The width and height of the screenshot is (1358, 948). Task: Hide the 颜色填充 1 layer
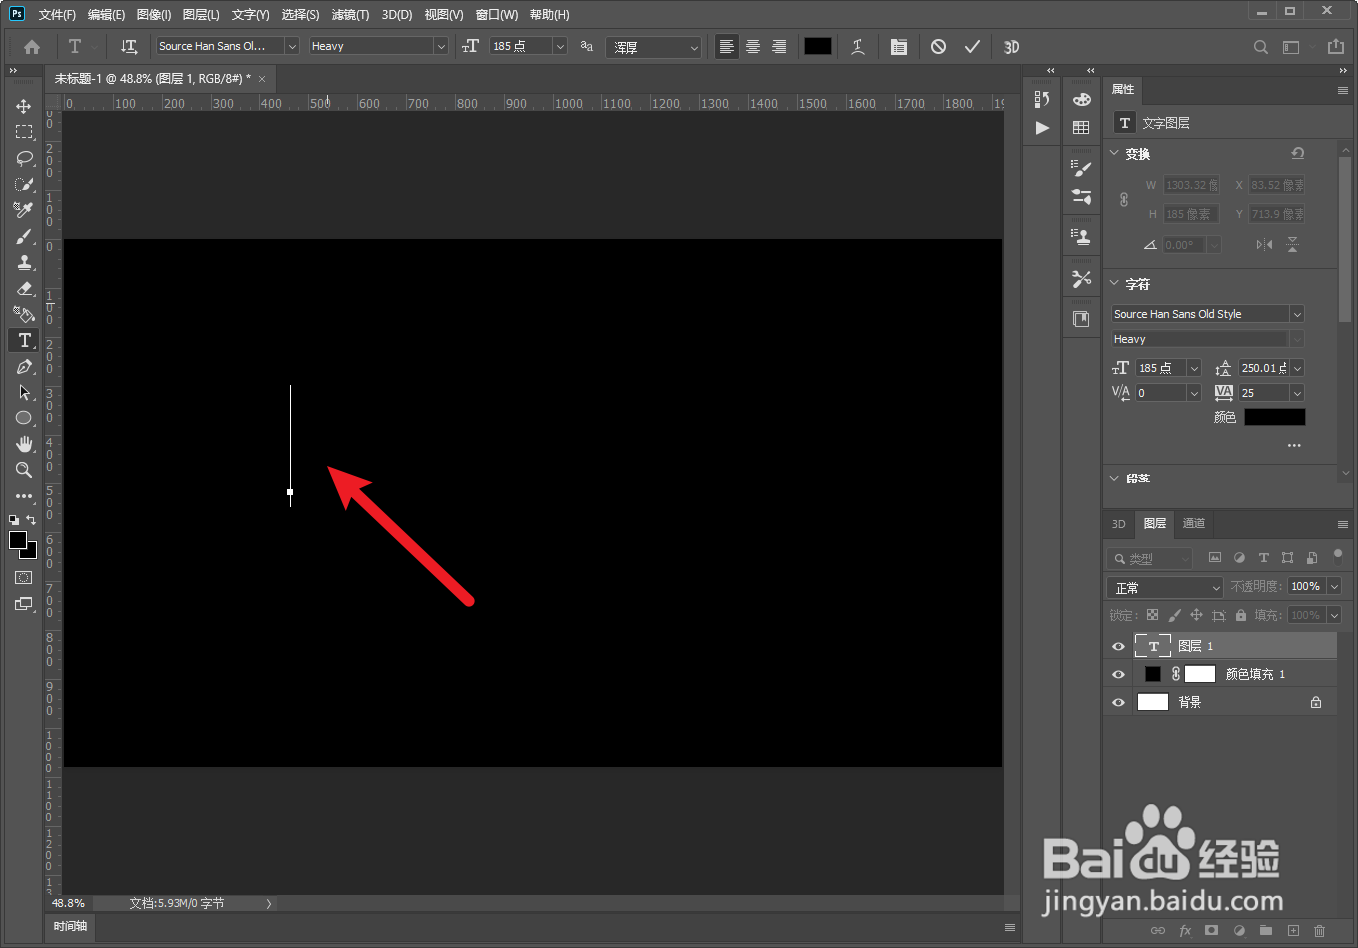point(1118,674)
